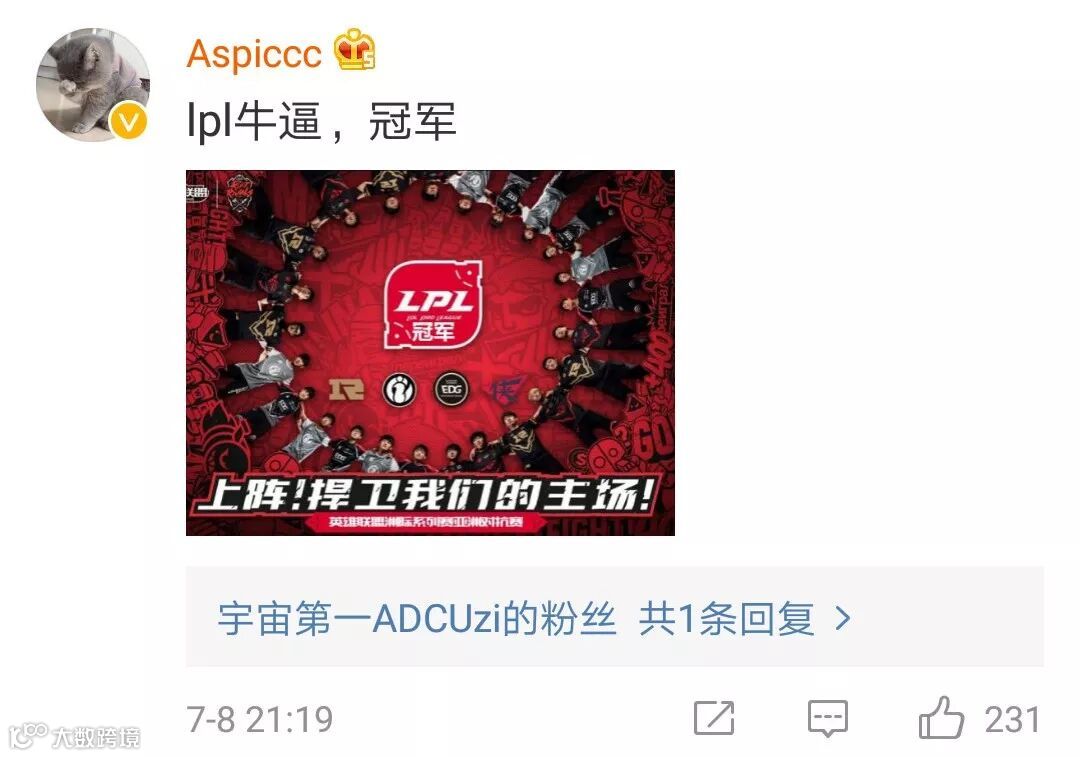Tap the 大数跨境 watermark logo
1080x757 pixels.
coord(75,736)
